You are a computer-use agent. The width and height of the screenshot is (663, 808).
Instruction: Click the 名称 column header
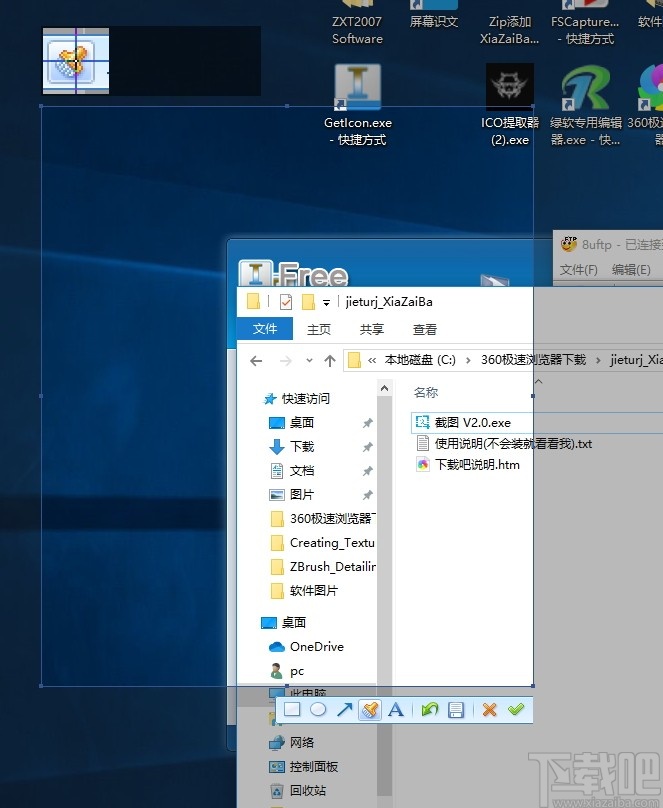426,393
